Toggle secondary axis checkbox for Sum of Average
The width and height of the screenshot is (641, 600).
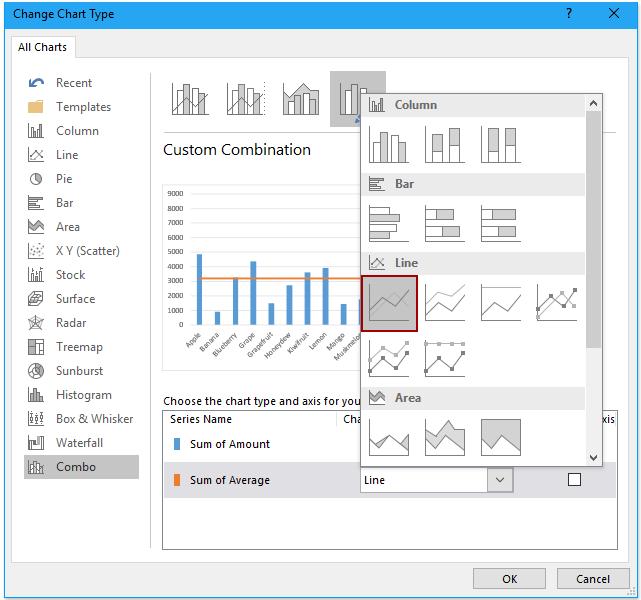pos(574,479)
